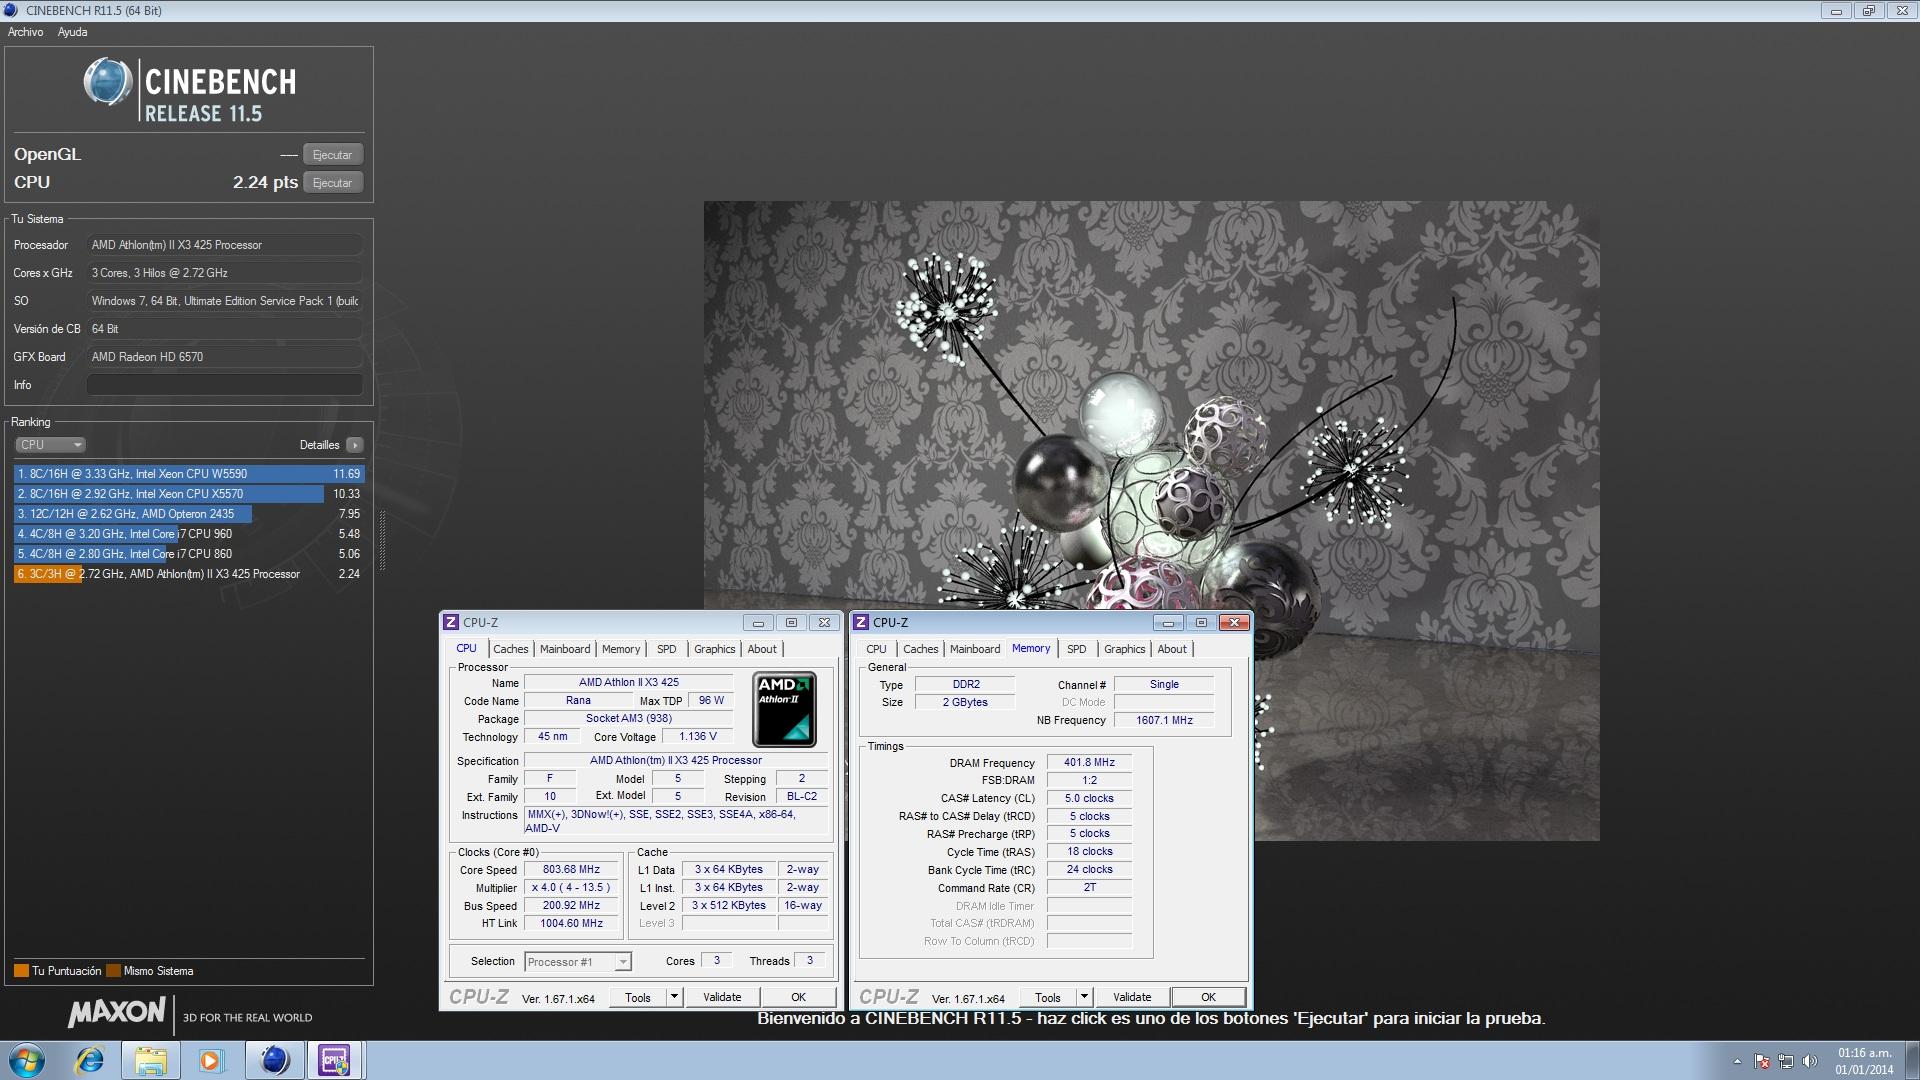Select ranking row Core i7 CPU 860
Viewport: 1920px width, 1080px height.
[189, 554]
